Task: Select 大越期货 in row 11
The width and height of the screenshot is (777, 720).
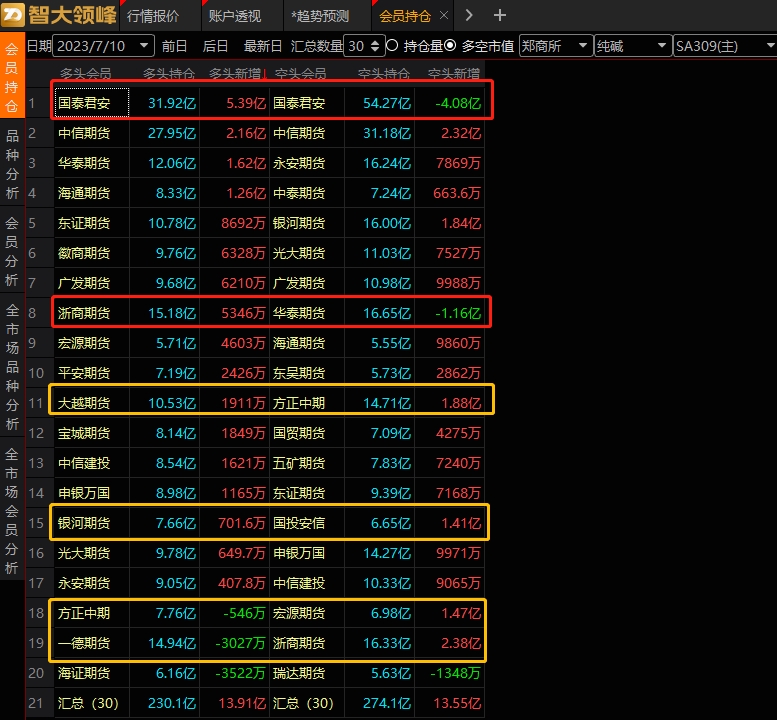Action: point(92,403)
